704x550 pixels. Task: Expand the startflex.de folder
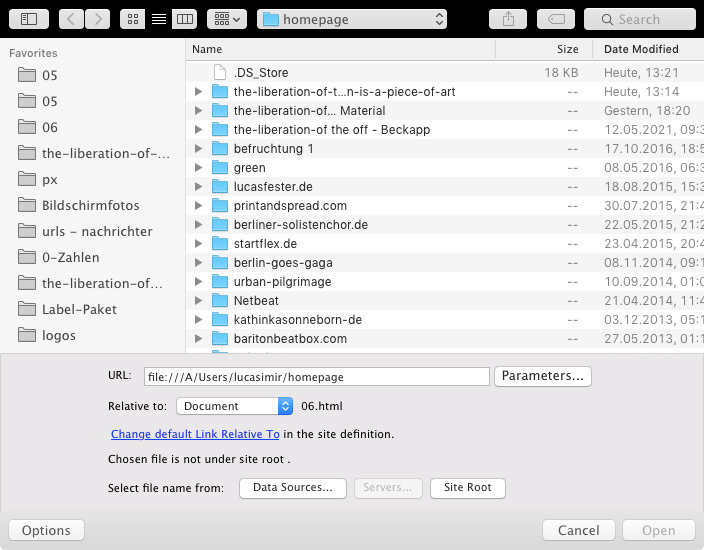[x=198, y=244]
